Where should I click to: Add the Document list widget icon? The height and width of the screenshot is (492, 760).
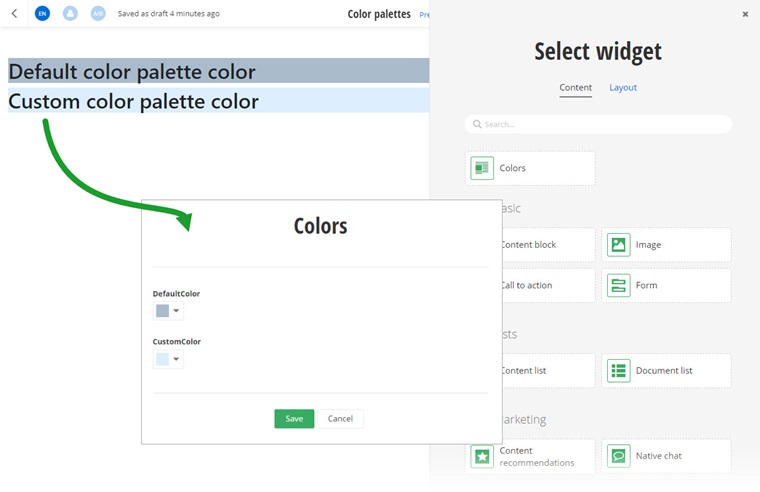coord(619,371)
